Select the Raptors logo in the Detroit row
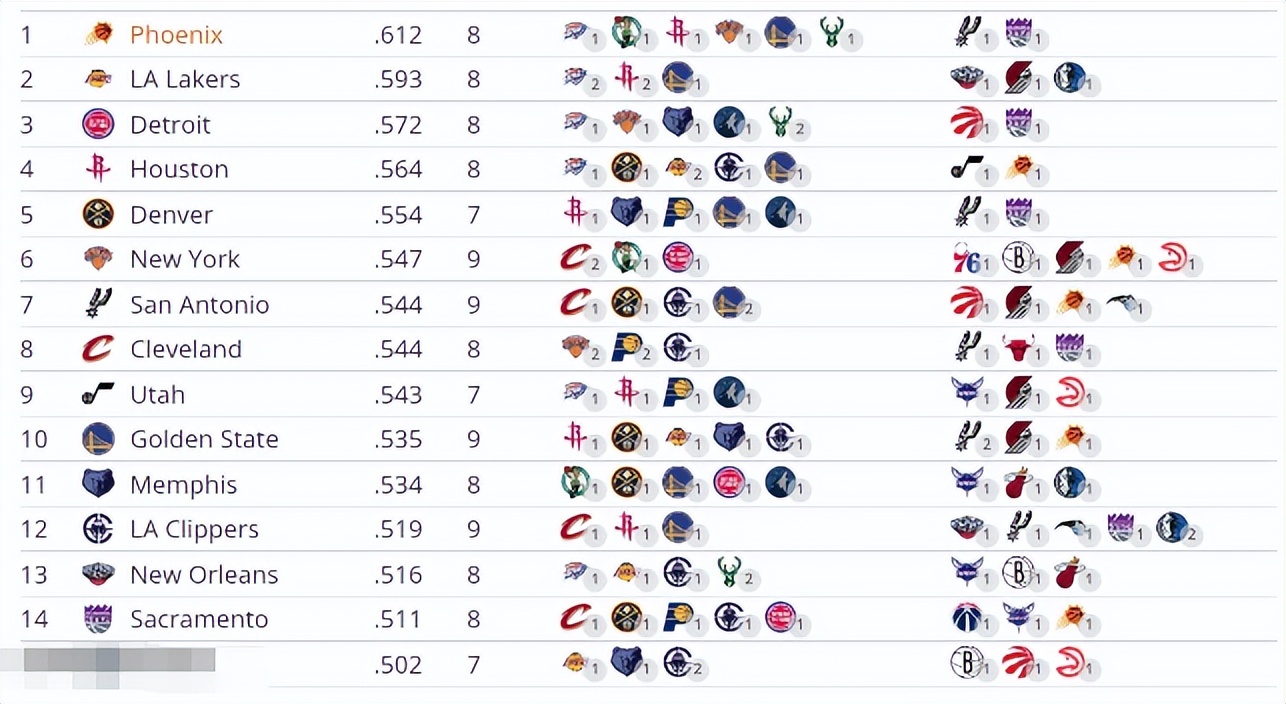The height and width of the screenshot is (704, 1286). click(x=967, y=122)
